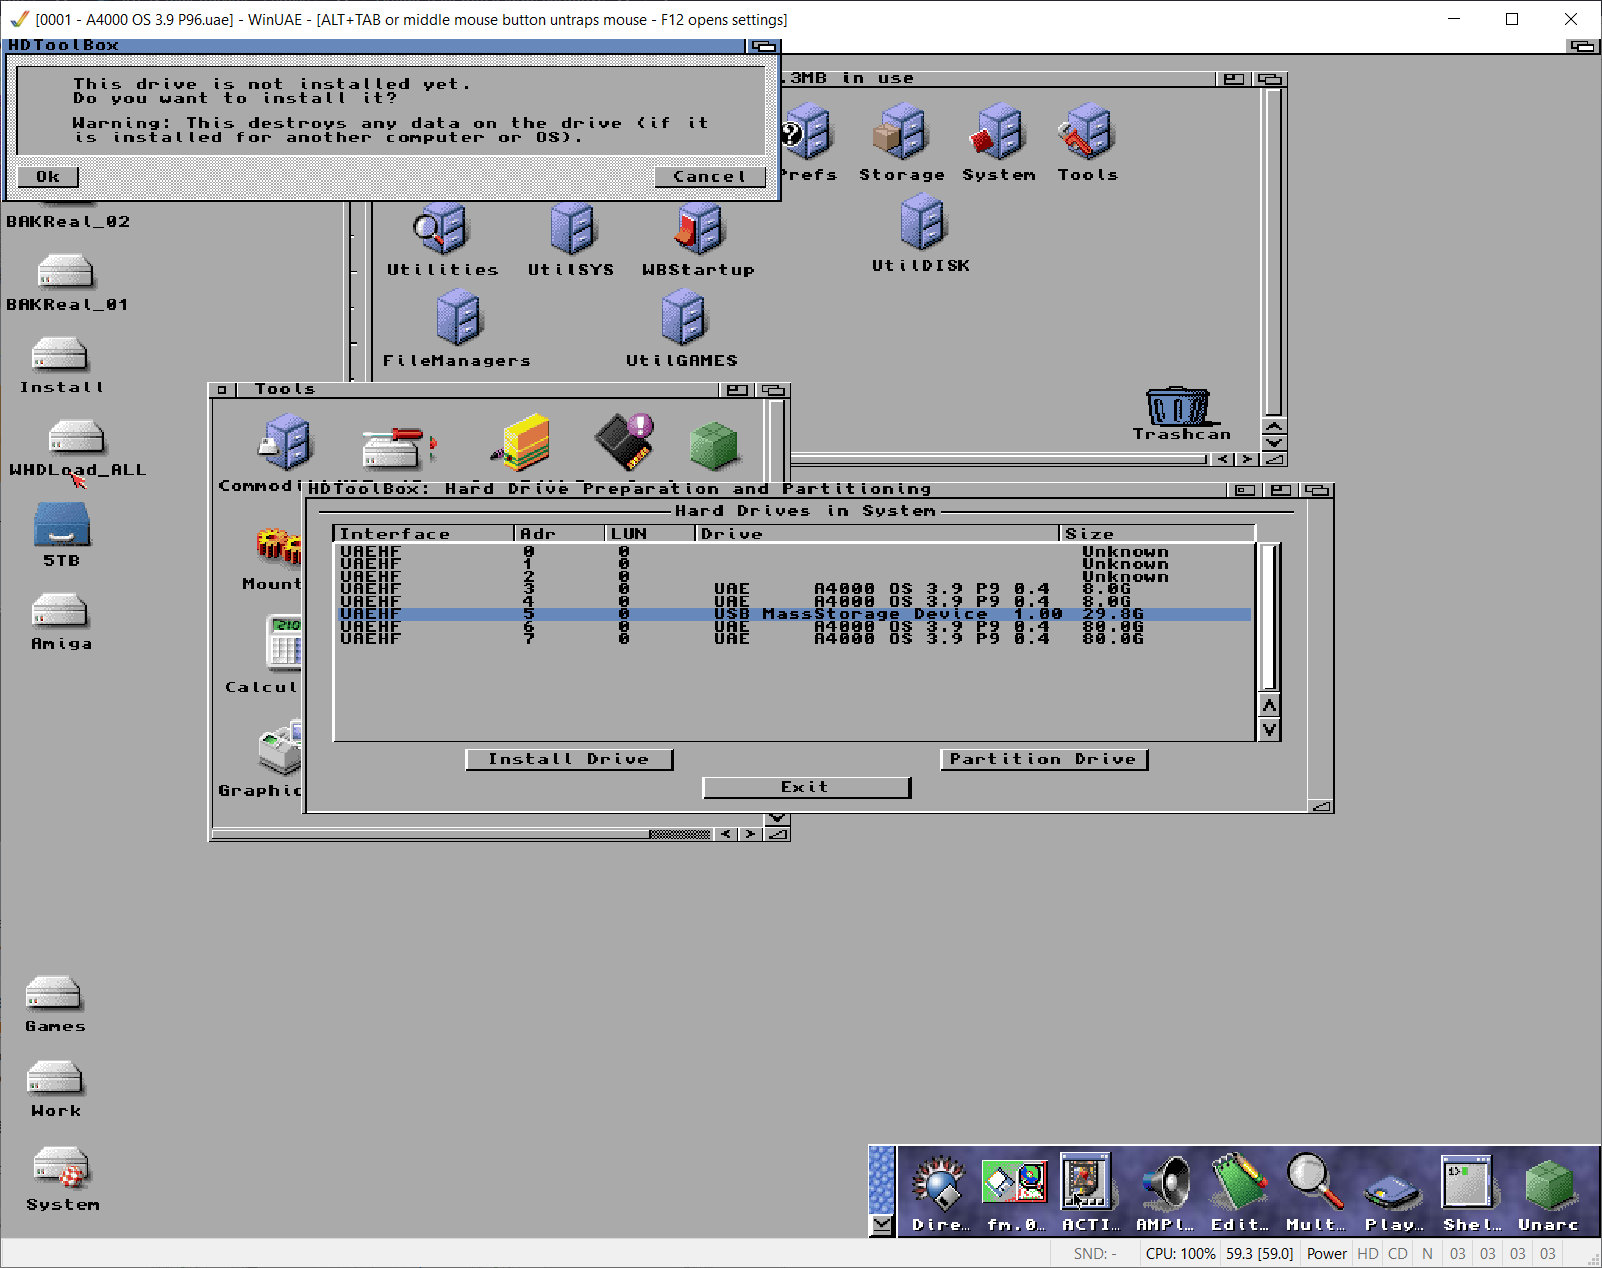Click the HDToolBox icon in Tools window
Image resolution: width=1602 pixels, height=1268 pixels.
398,447
